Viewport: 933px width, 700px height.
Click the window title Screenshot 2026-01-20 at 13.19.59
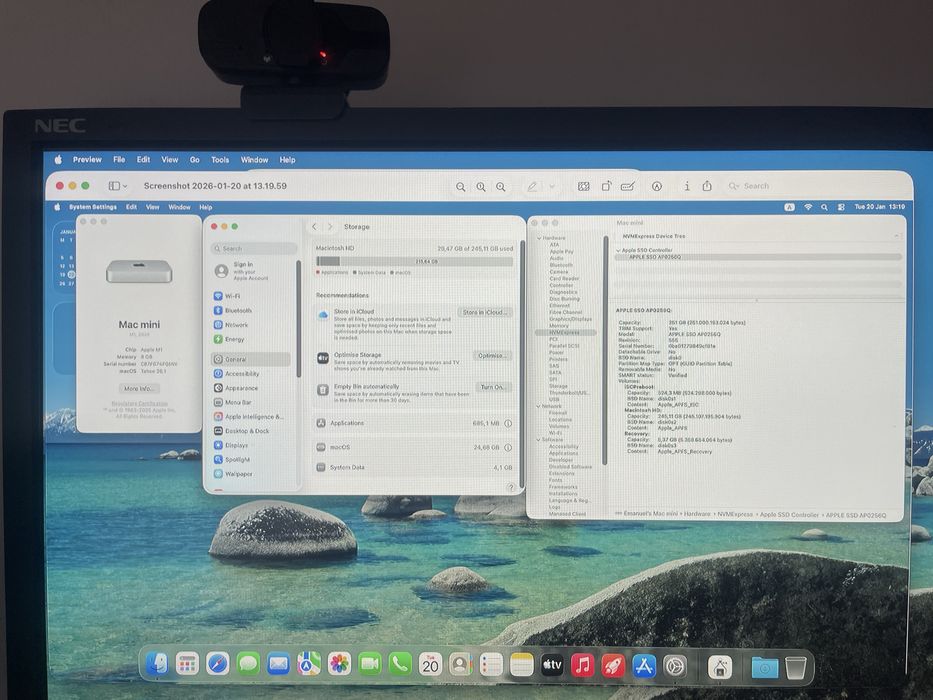[x=215, y=186]
